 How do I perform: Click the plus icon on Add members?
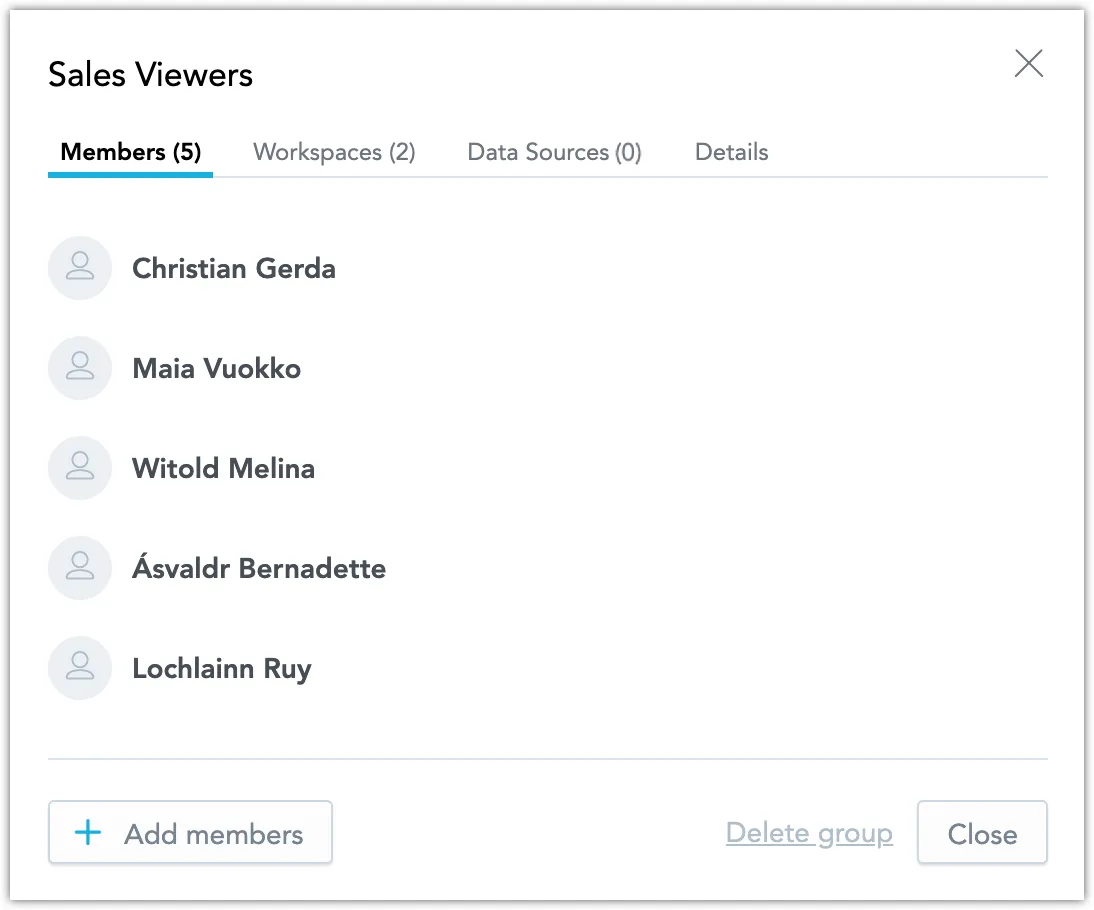coord(88,832)
